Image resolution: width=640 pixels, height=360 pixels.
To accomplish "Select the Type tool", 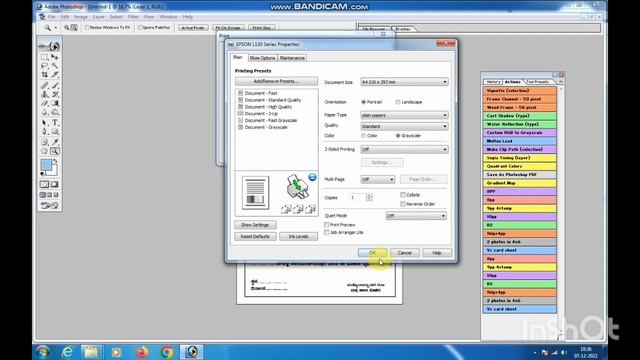I will [x=55, y=122].
